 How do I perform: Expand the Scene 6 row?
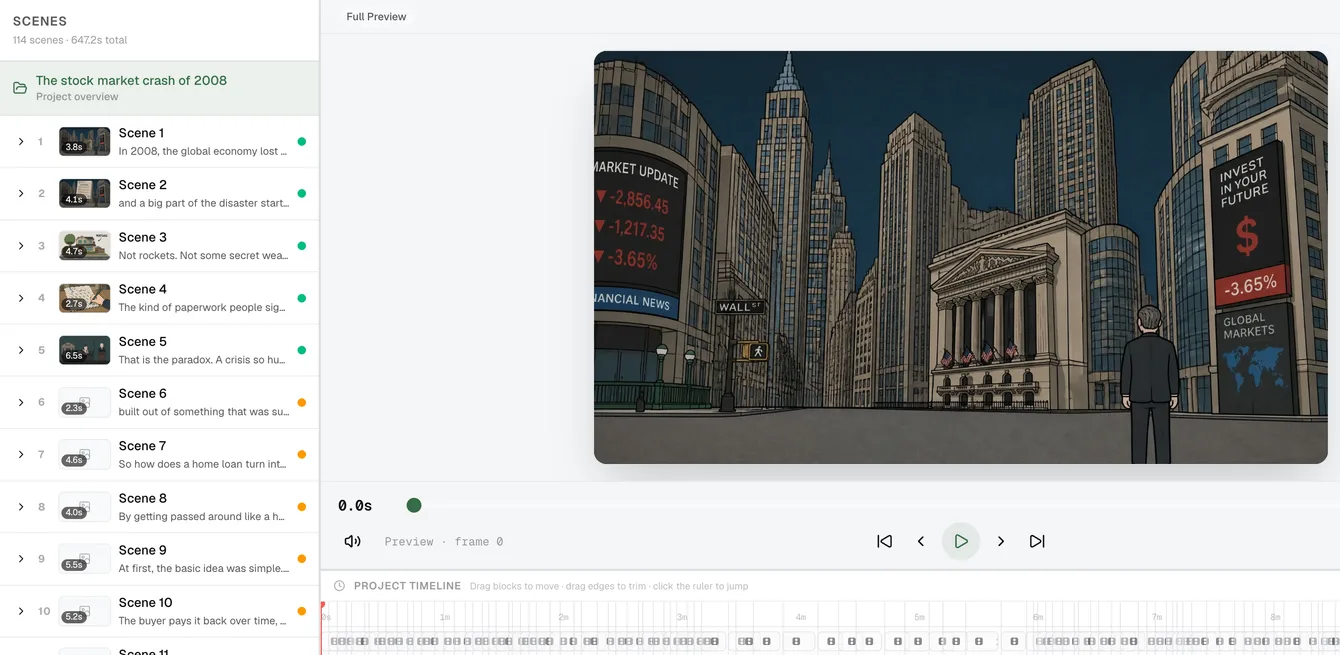[21, 402]
